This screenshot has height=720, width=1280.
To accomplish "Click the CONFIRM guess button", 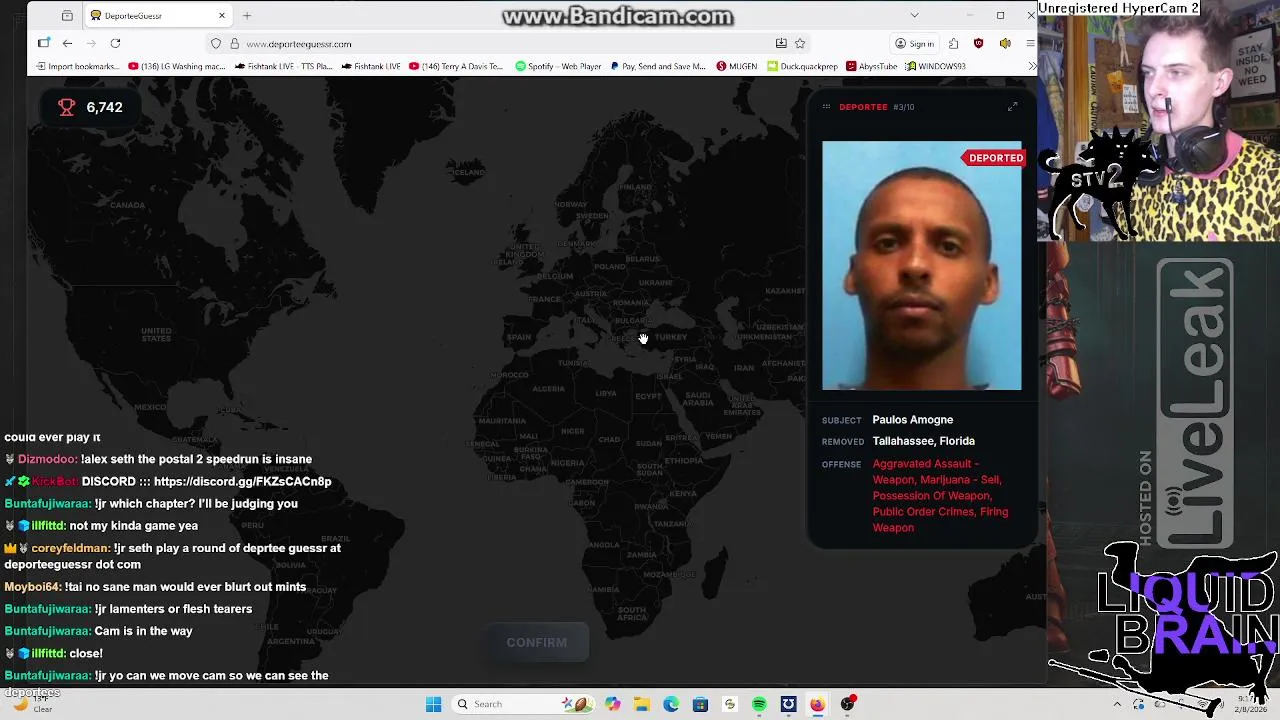I will (x=536, y=642).
